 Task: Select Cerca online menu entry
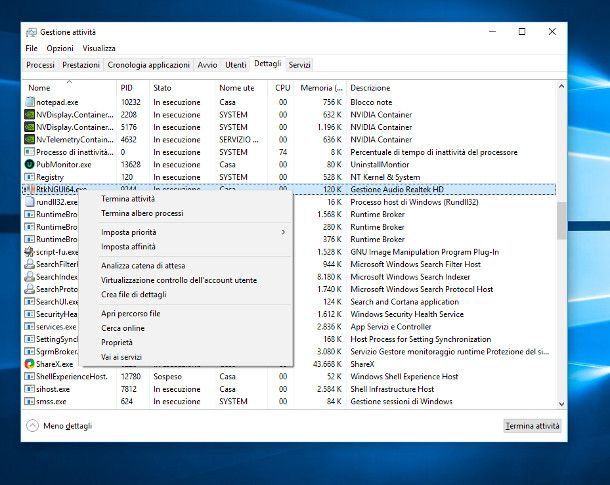click(x=123, y=328)
